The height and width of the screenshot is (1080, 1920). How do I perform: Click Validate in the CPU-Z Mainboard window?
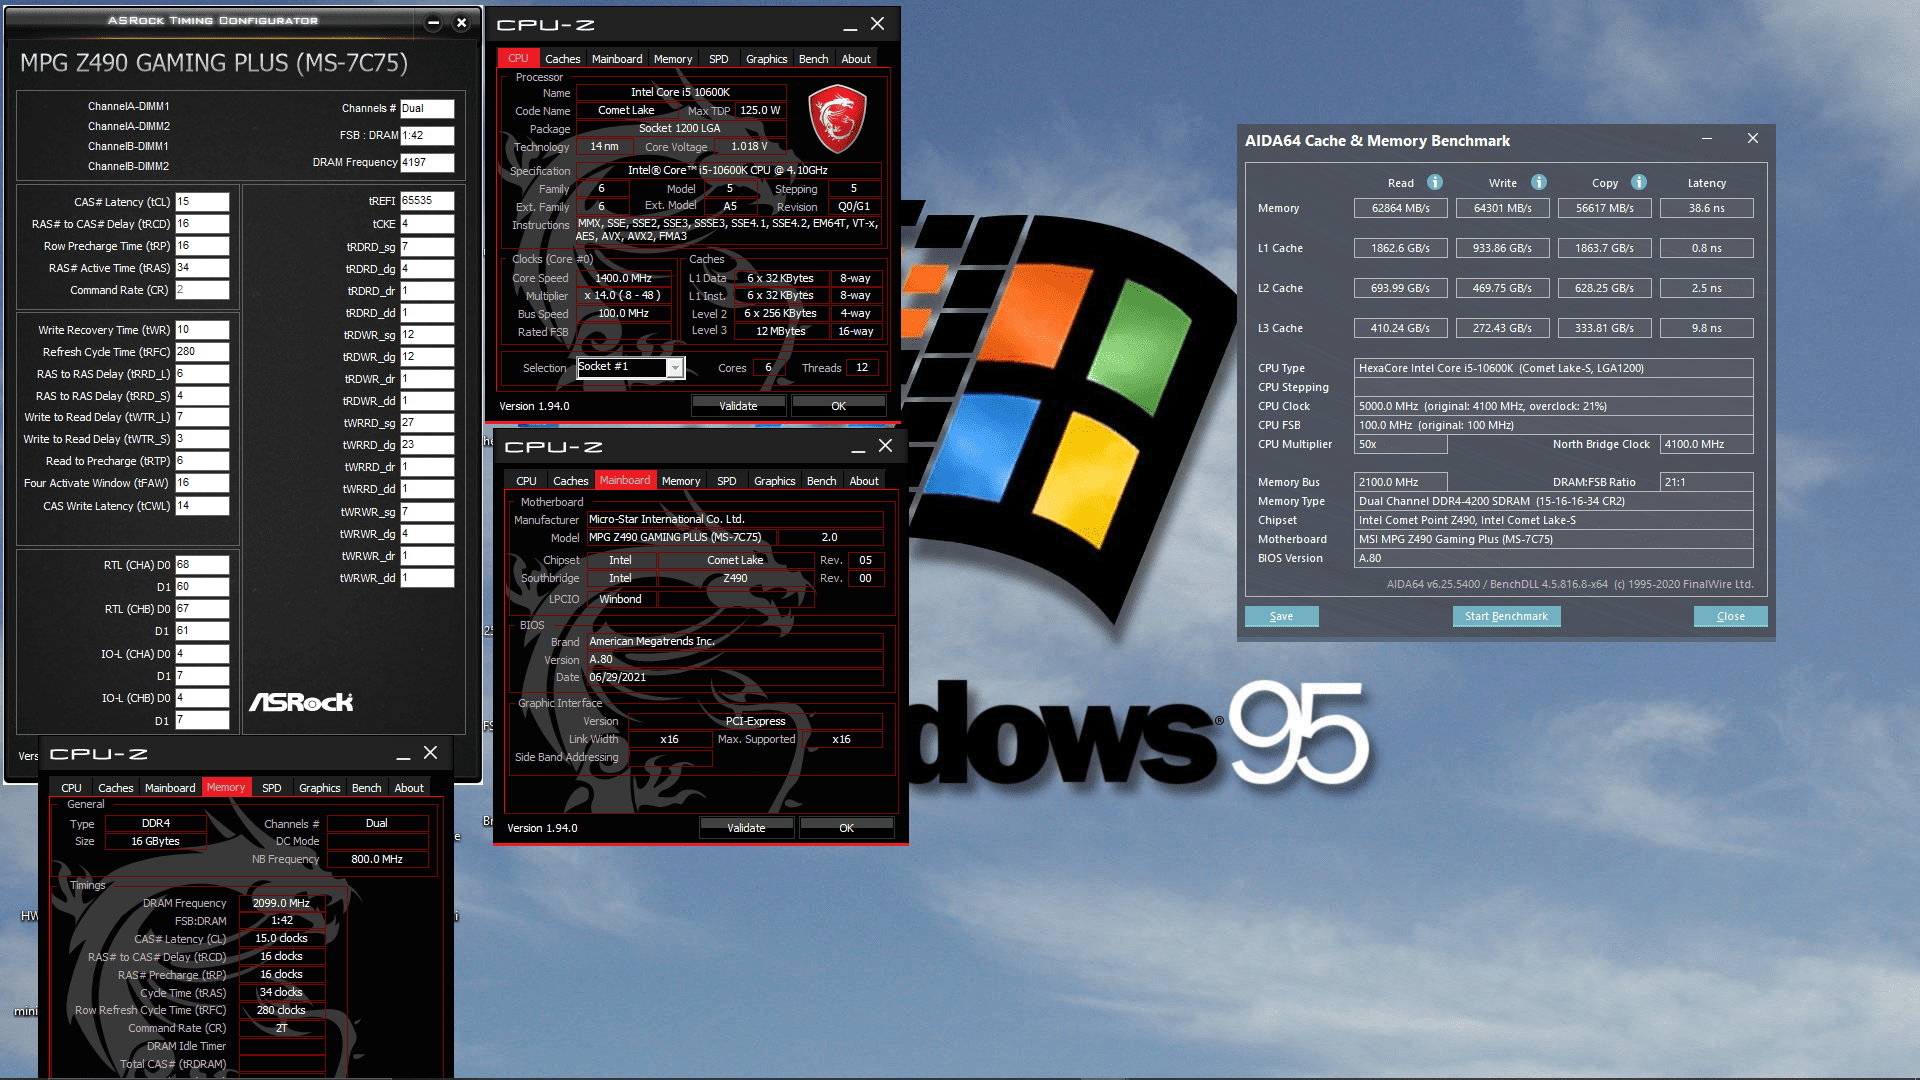[x=746, y=828]
